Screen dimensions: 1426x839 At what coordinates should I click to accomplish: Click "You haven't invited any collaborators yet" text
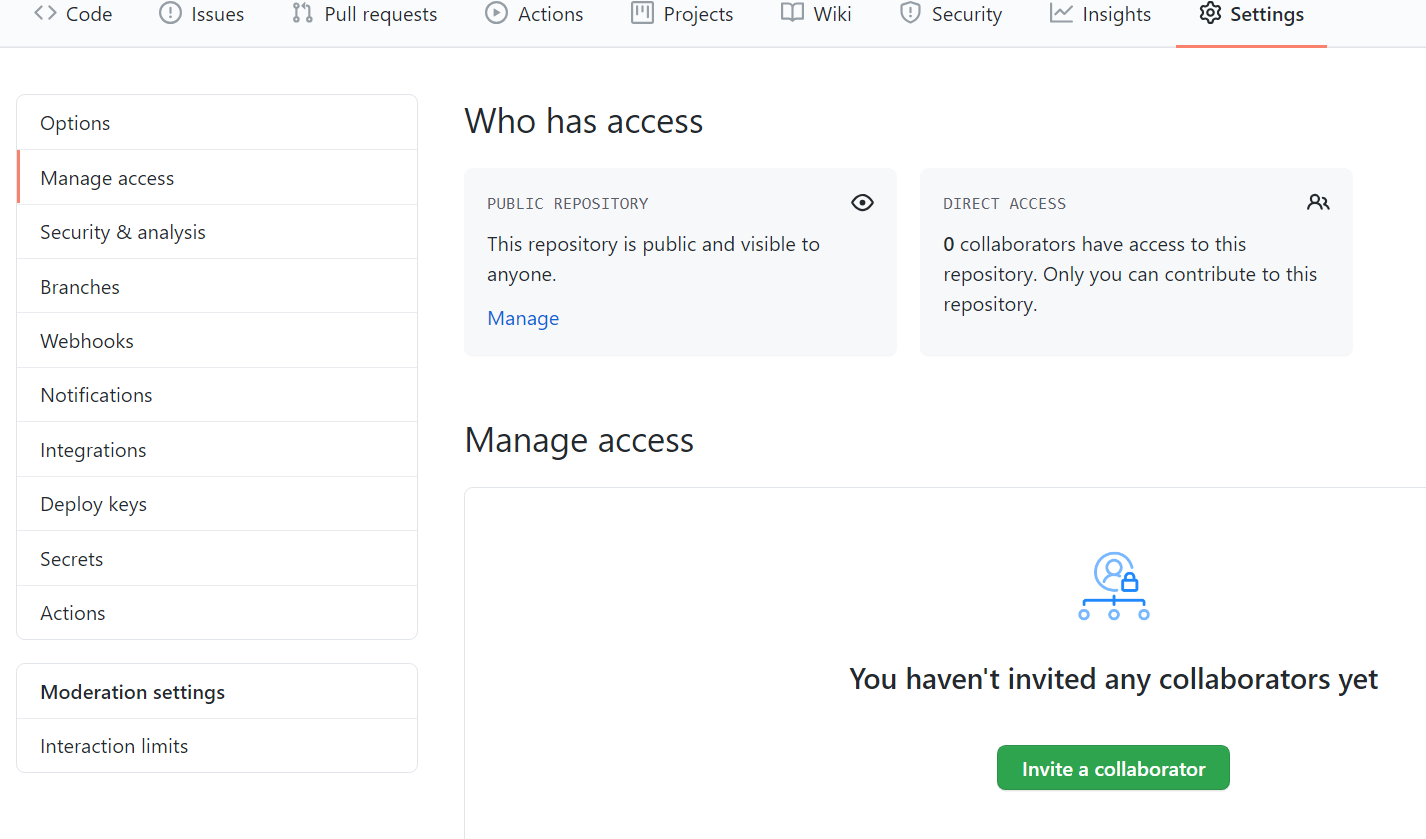1114,679
